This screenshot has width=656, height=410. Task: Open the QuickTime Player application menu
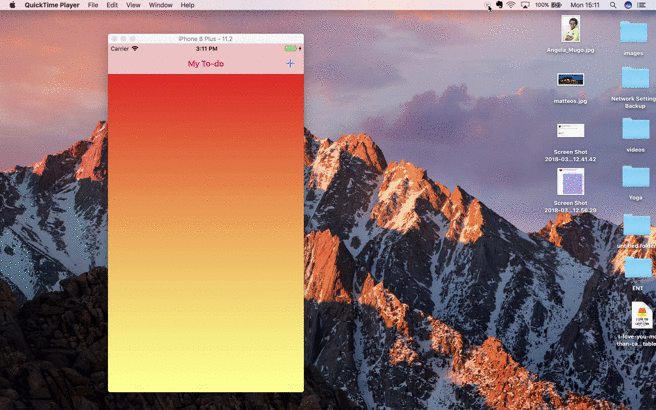click(x=52, y=5)
